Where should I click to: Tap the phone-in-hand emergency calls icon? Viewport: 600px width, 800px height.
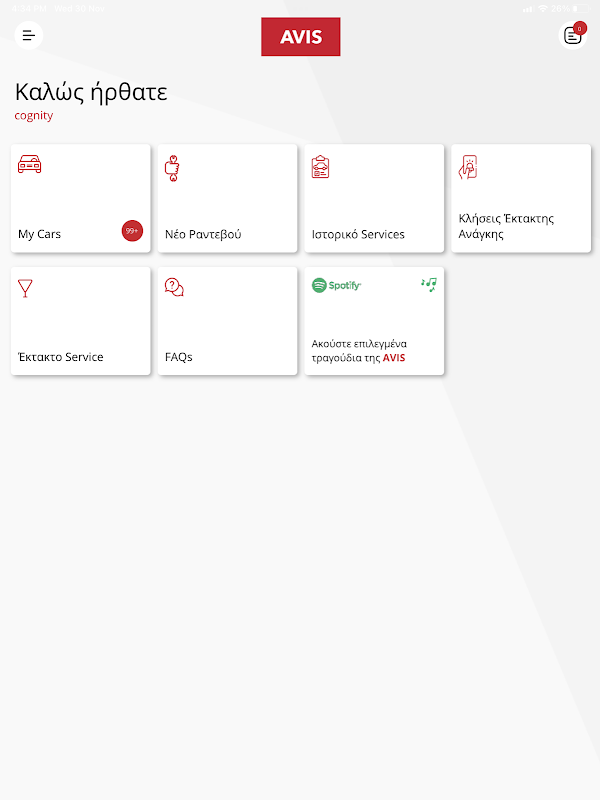(468, 167)
